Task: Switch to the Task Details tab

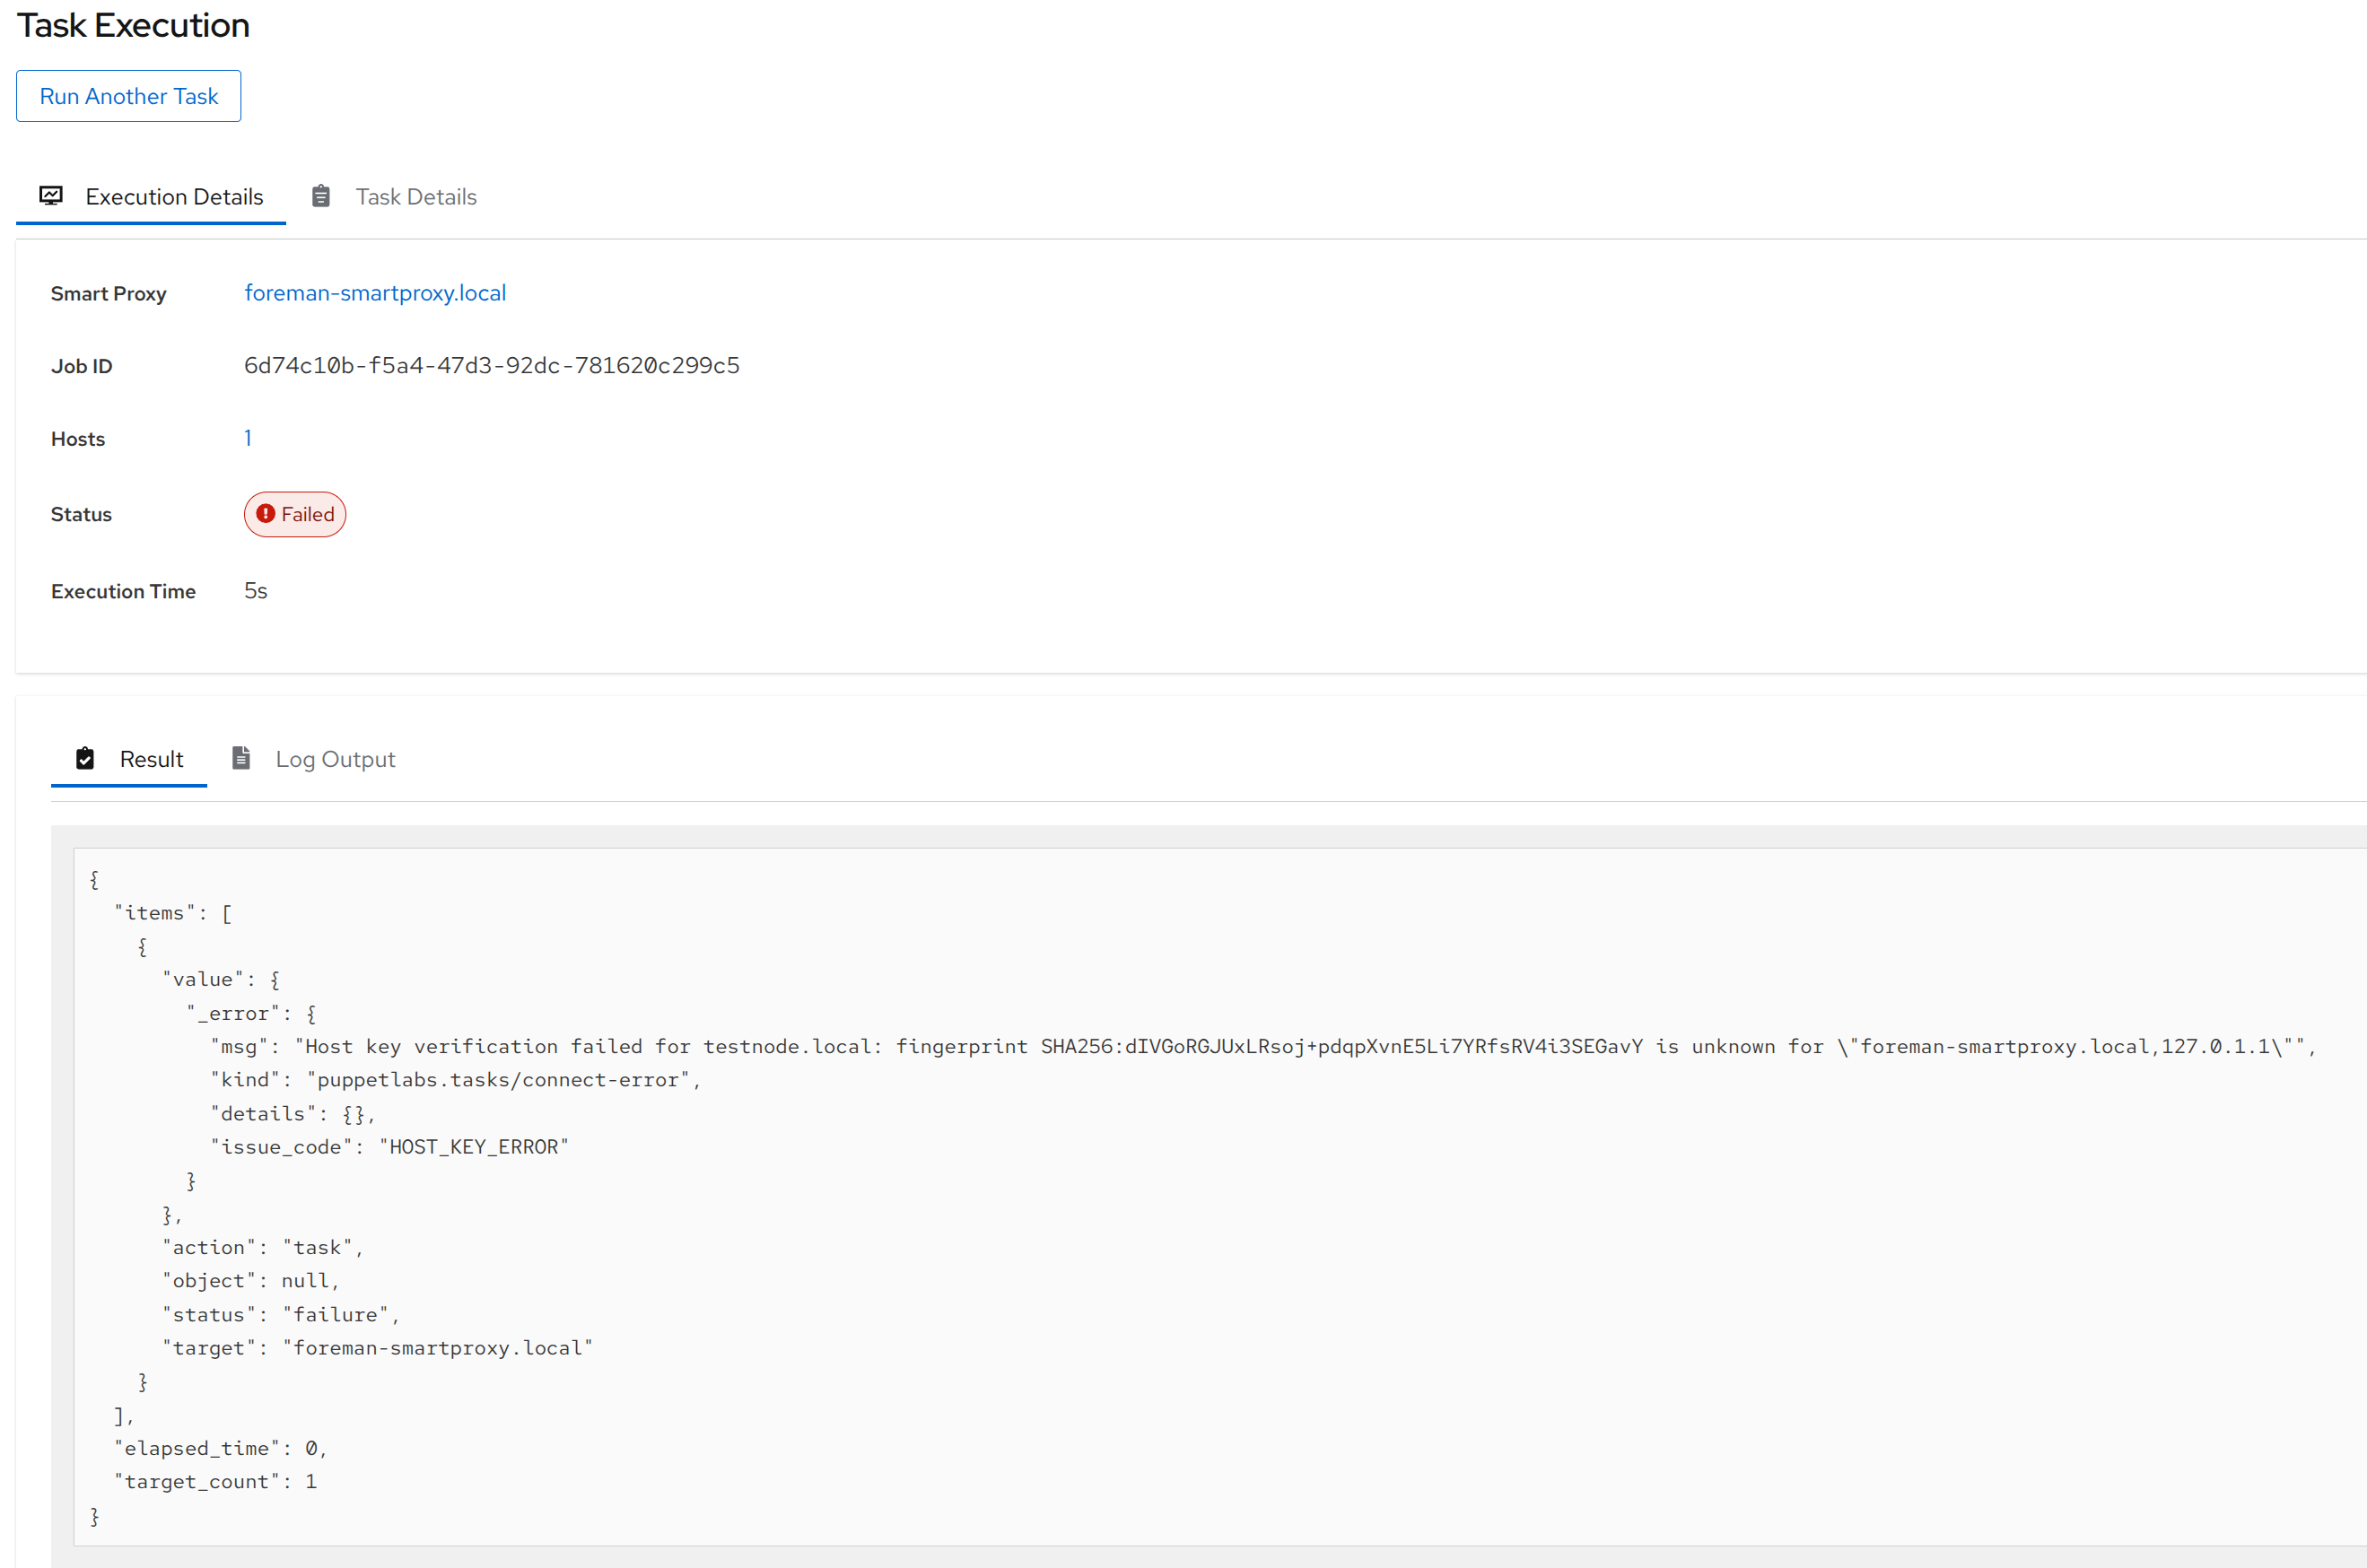Action: tap(416, 196)
